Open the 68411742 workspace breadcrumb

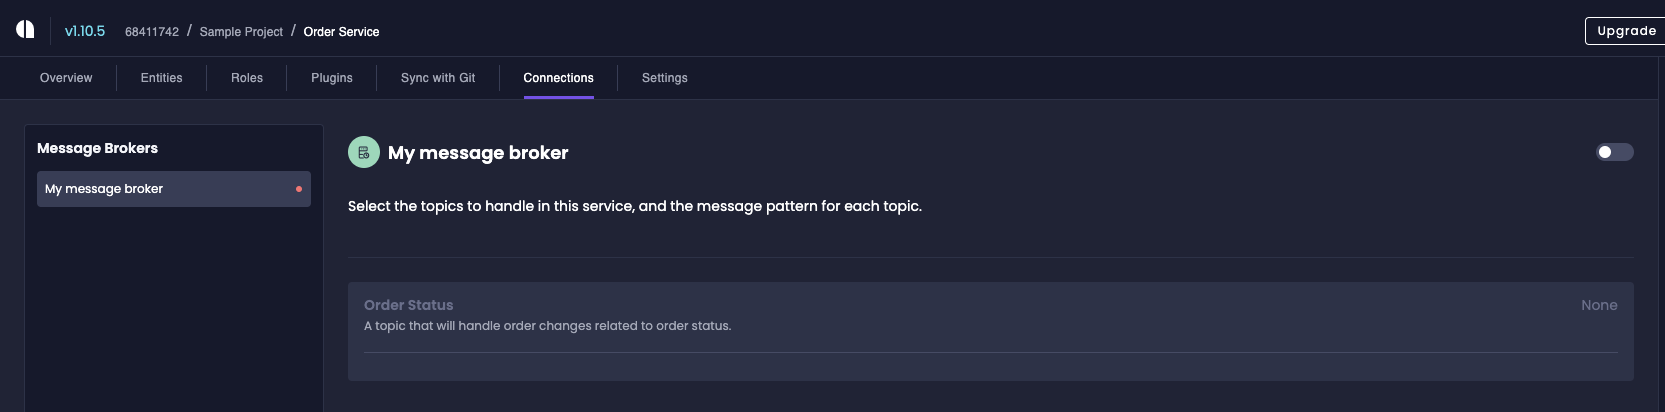click(152, 32)
